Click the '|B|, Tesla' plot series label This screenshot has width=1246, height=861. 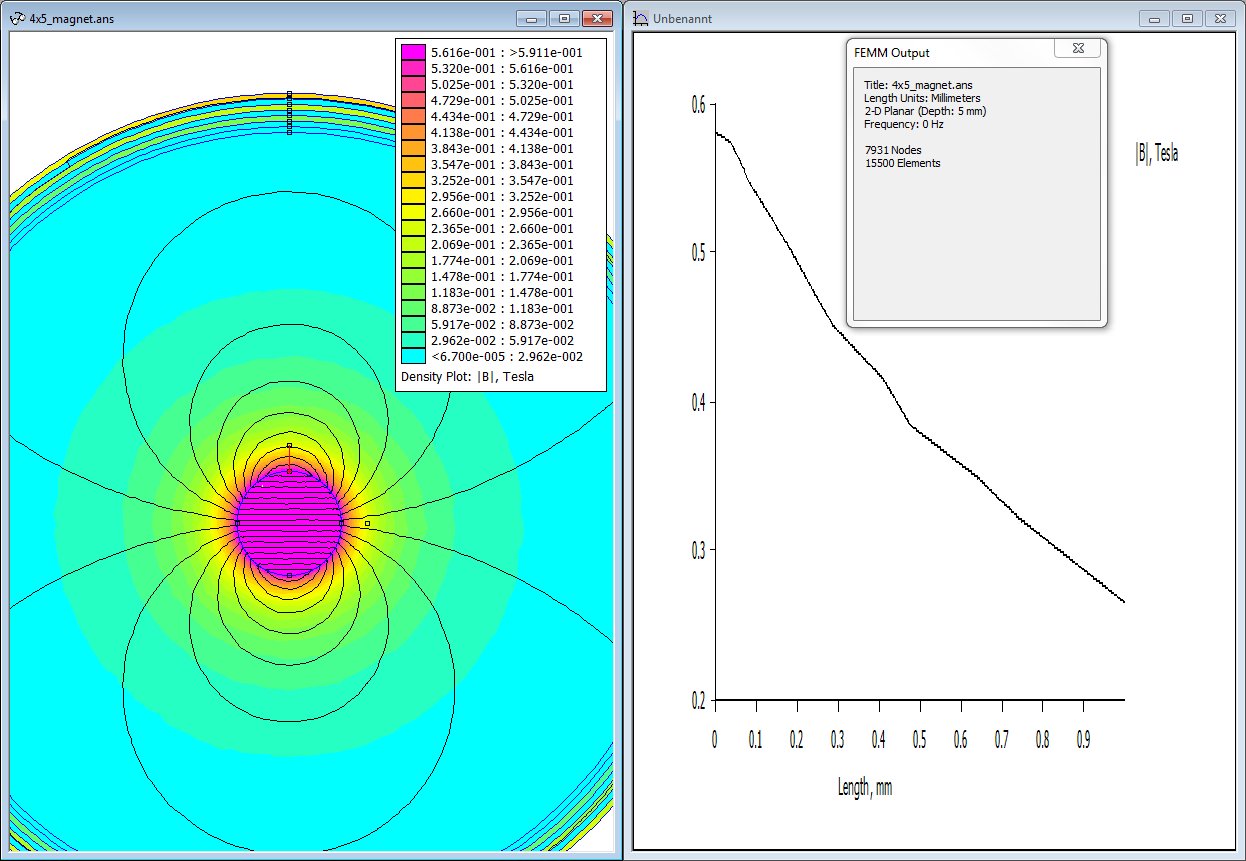[x=1156, y=154]
